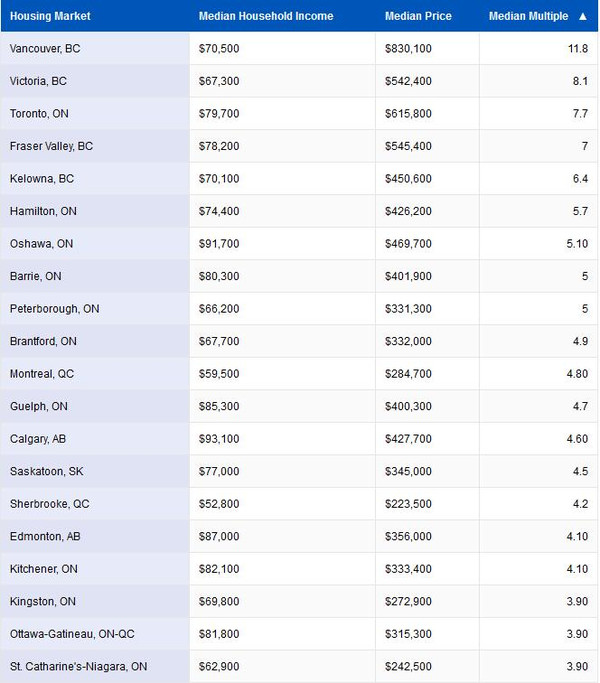Select Oshawa's $91,700 income cell
The image size is (600, 683).
(x=219, y=244)
